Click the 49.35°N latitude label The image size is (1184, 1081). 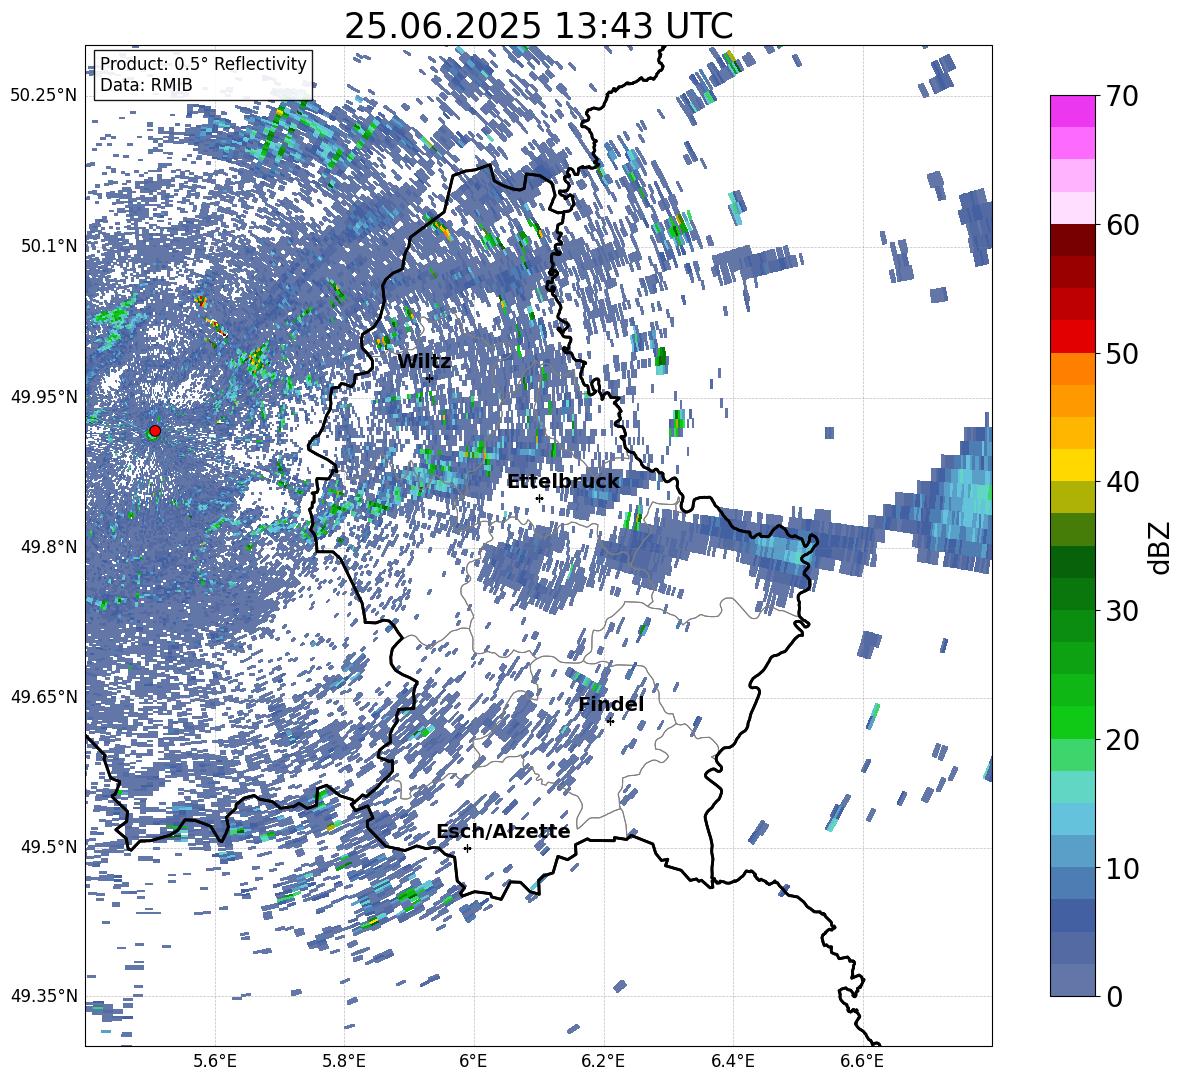44,996
